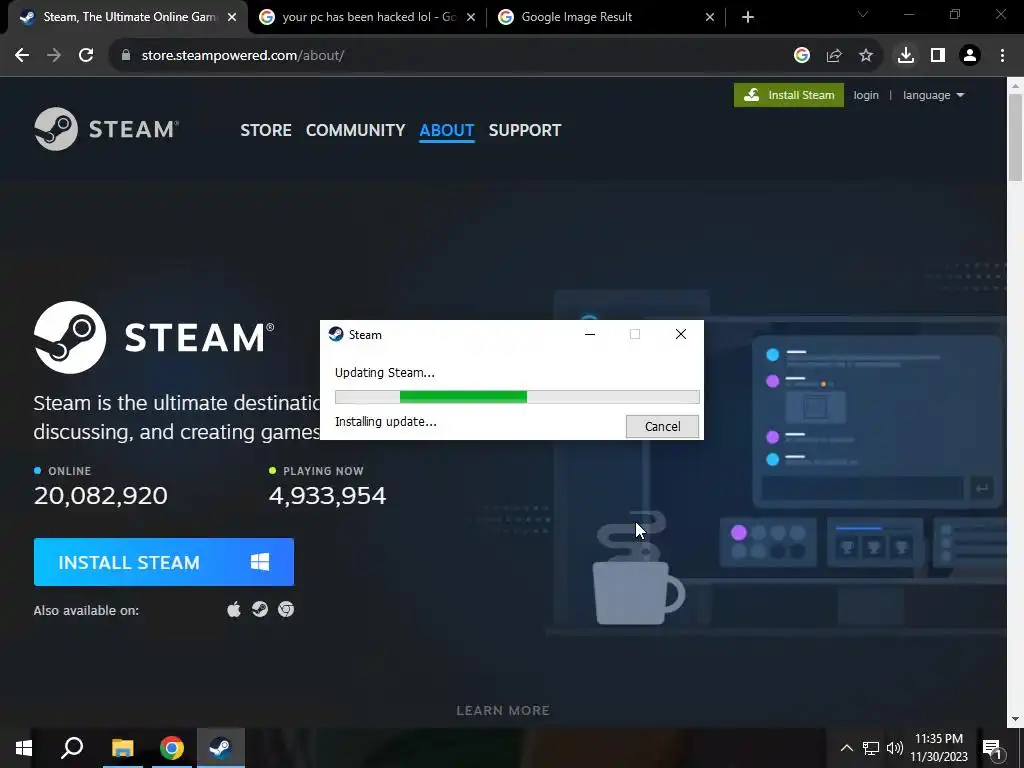Open the COMMUNITY menu item
This screenshot has height=768, width=1024.
coord(355,130)
